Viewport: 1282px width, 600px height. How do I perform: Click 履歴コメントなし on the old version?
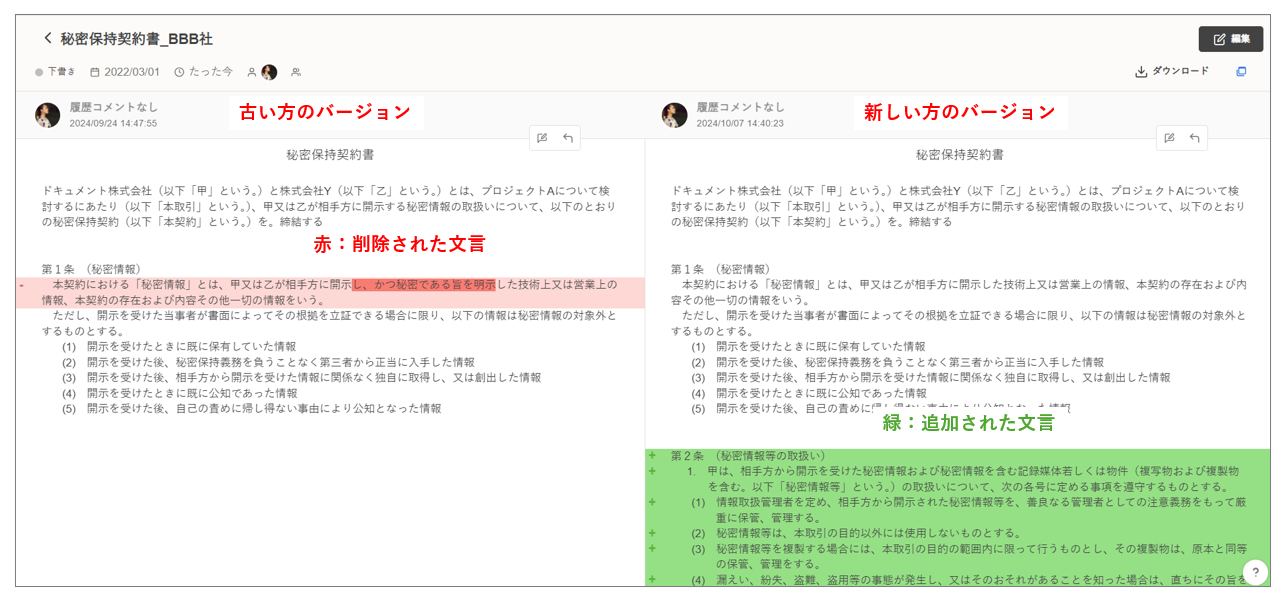coord(113,107)
